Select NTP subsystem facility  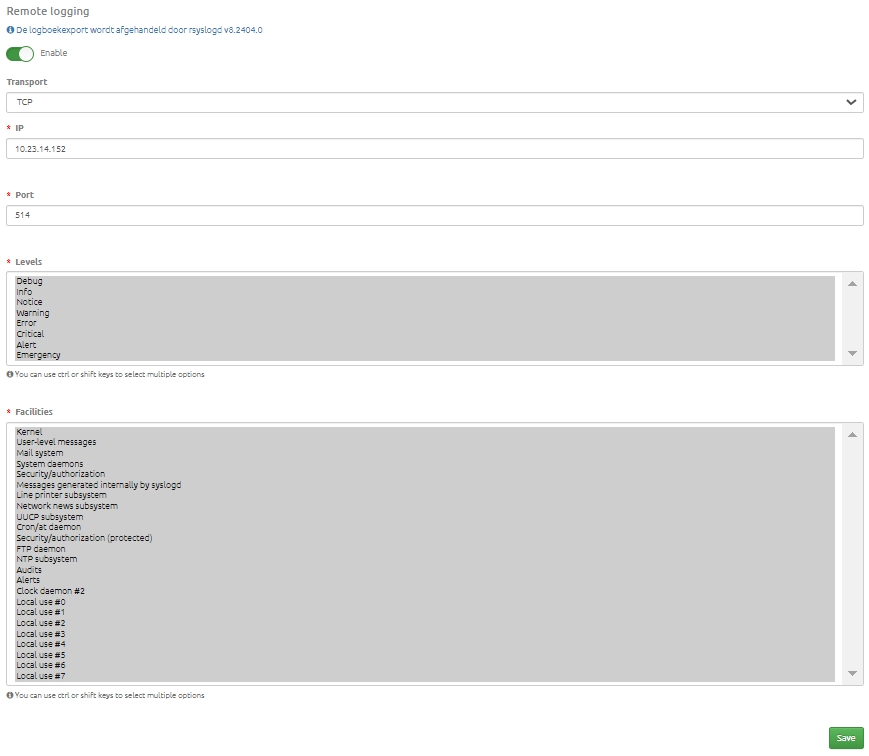(x=425, y=559)
